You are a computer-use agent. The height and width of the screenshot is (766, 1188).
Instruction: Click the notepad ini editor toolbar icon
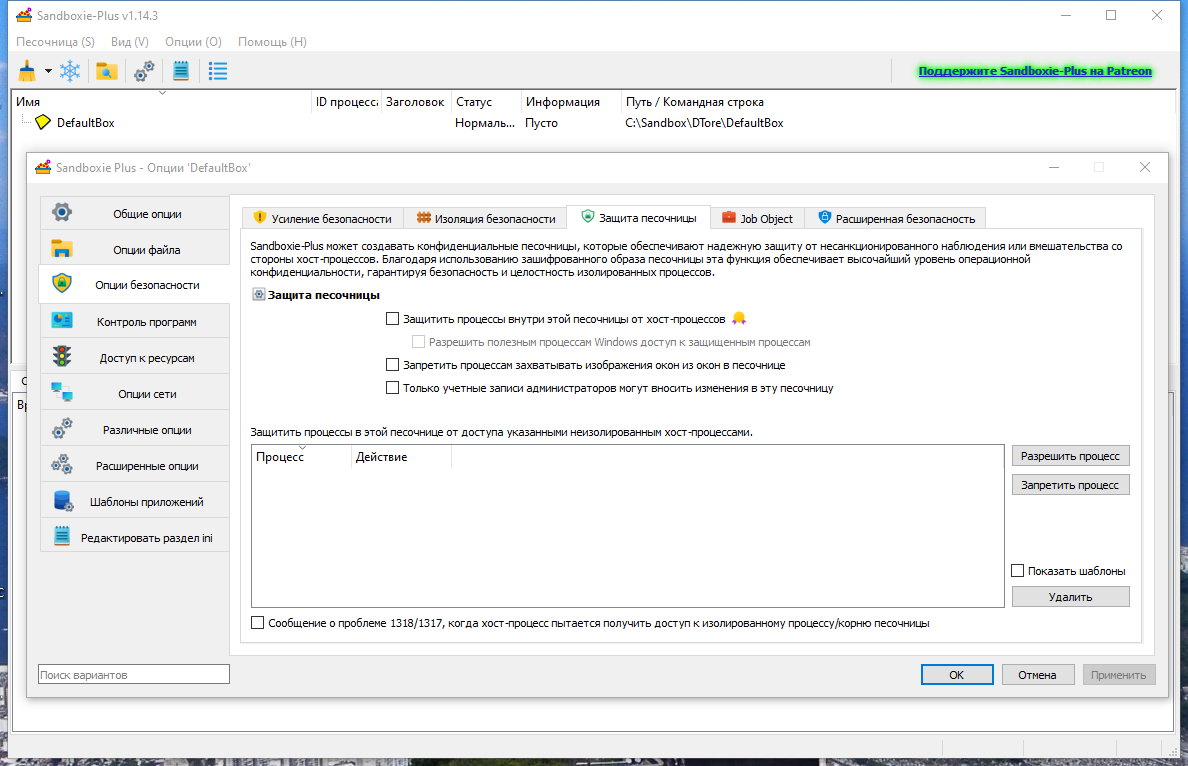[181, 71]
